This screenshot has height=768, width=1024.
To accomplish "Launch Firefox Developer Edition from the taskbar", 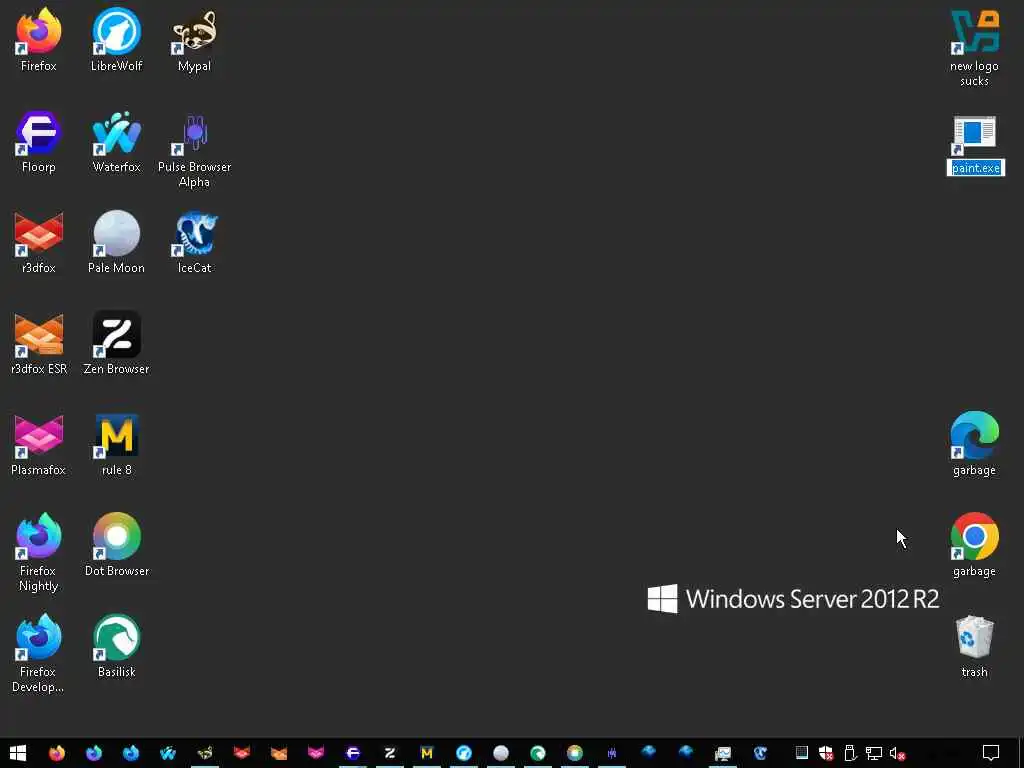I will pyautogui.click(x=131, y=753).
